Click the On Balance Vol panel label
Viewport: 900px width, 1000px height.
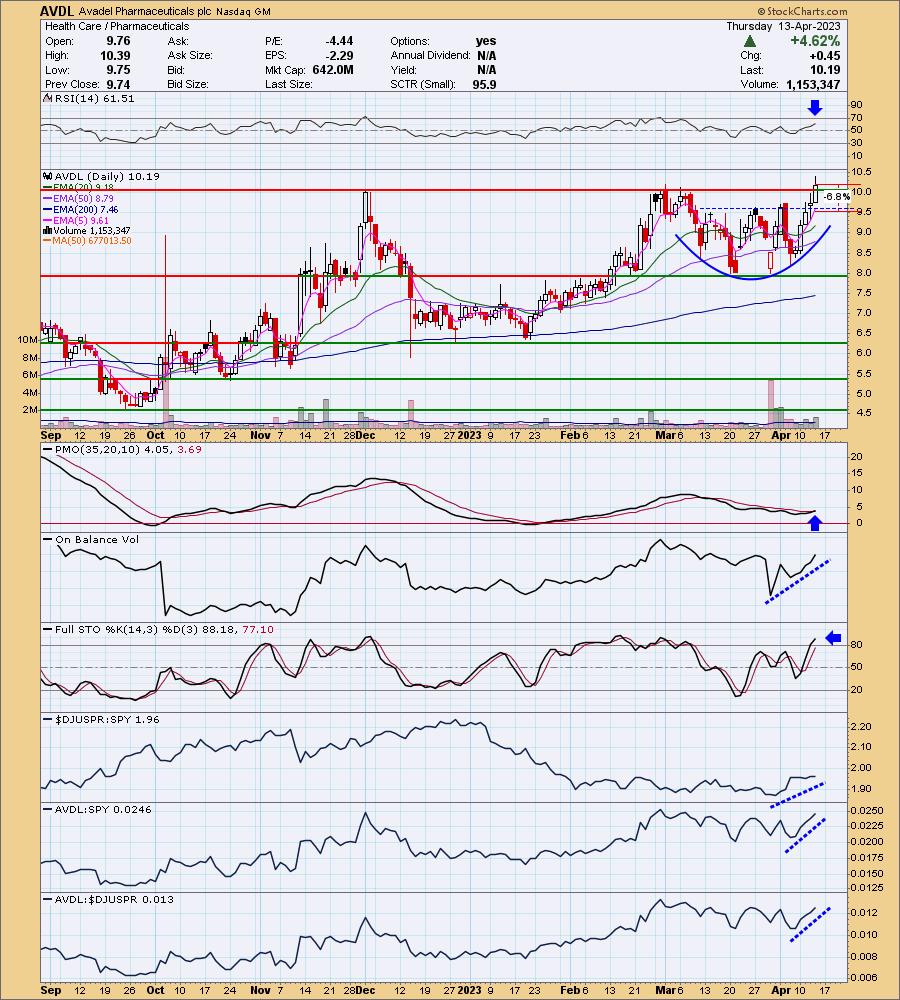coord(97,540)
